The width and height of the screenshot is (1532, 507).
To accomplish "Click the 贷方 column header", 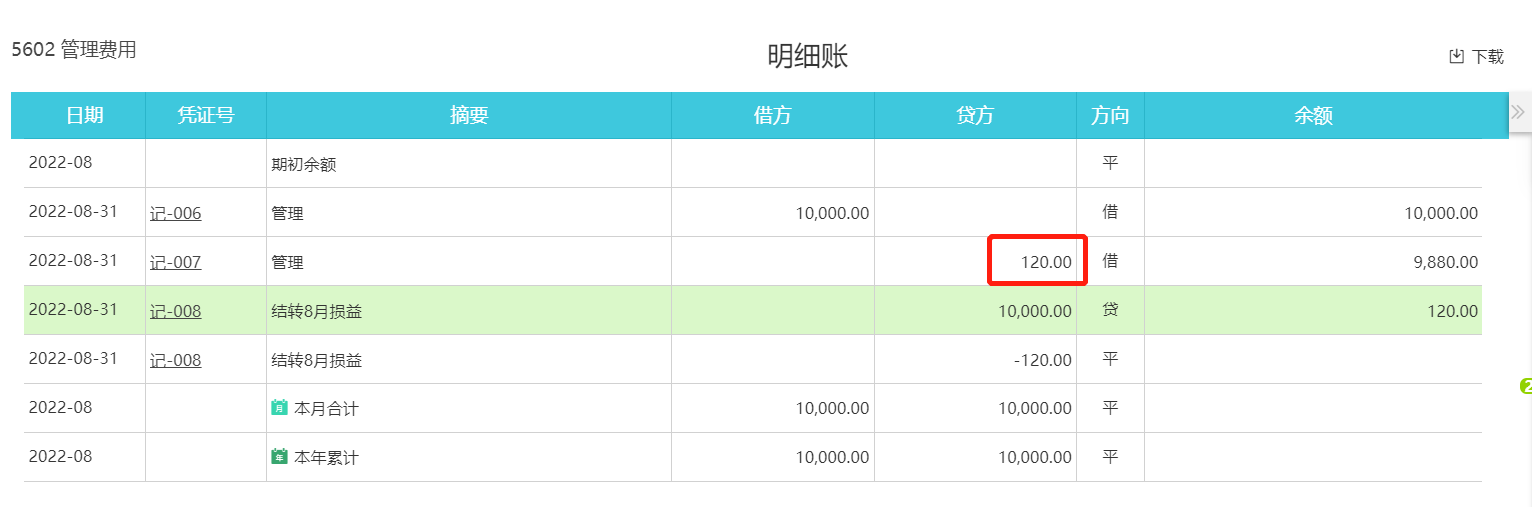I will 975,115.
